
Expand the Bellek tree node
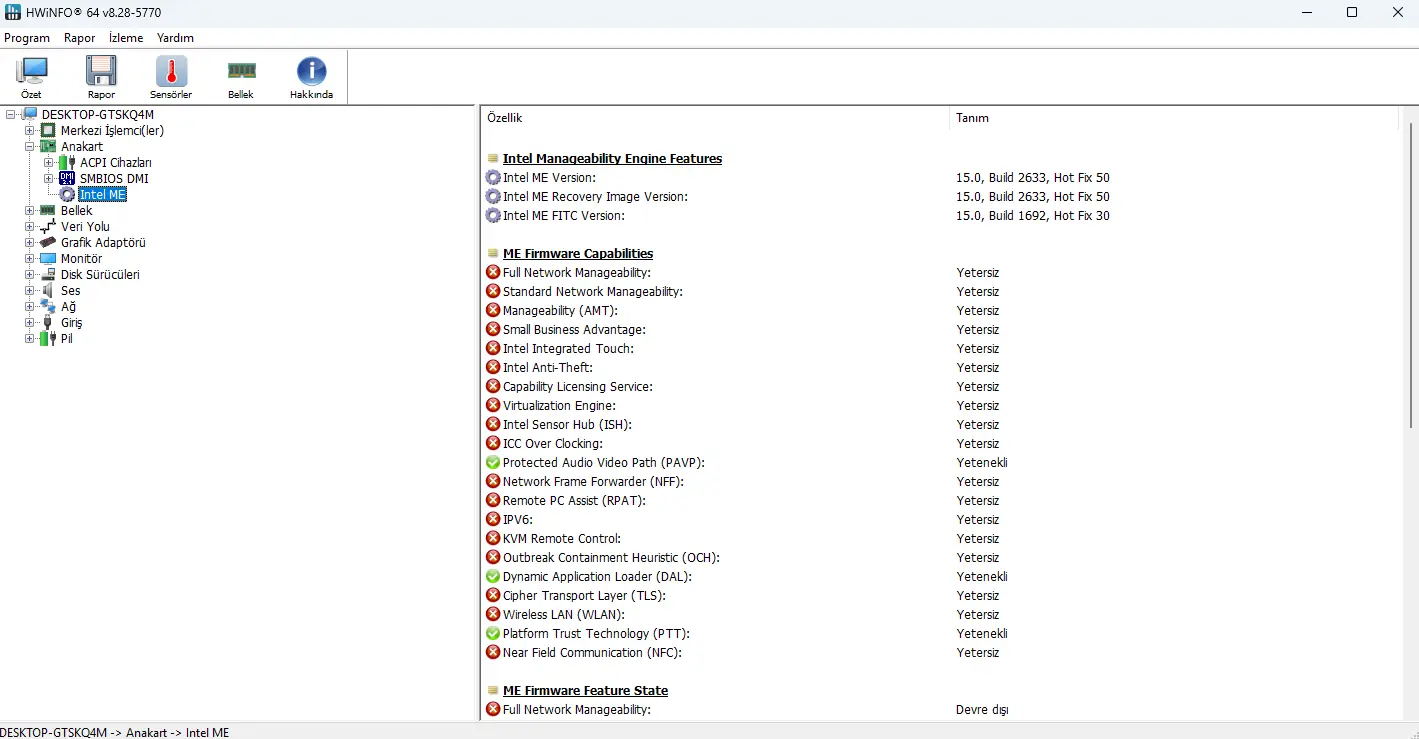click(x=30, y=211)
